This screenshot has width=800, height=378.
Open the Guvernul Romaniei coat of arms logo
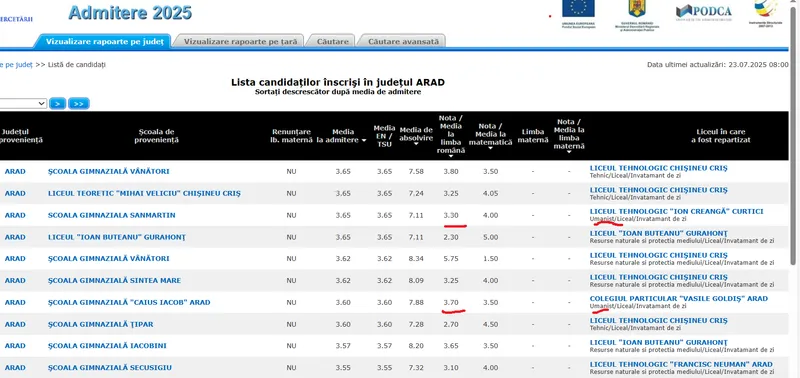click(636, 15)
